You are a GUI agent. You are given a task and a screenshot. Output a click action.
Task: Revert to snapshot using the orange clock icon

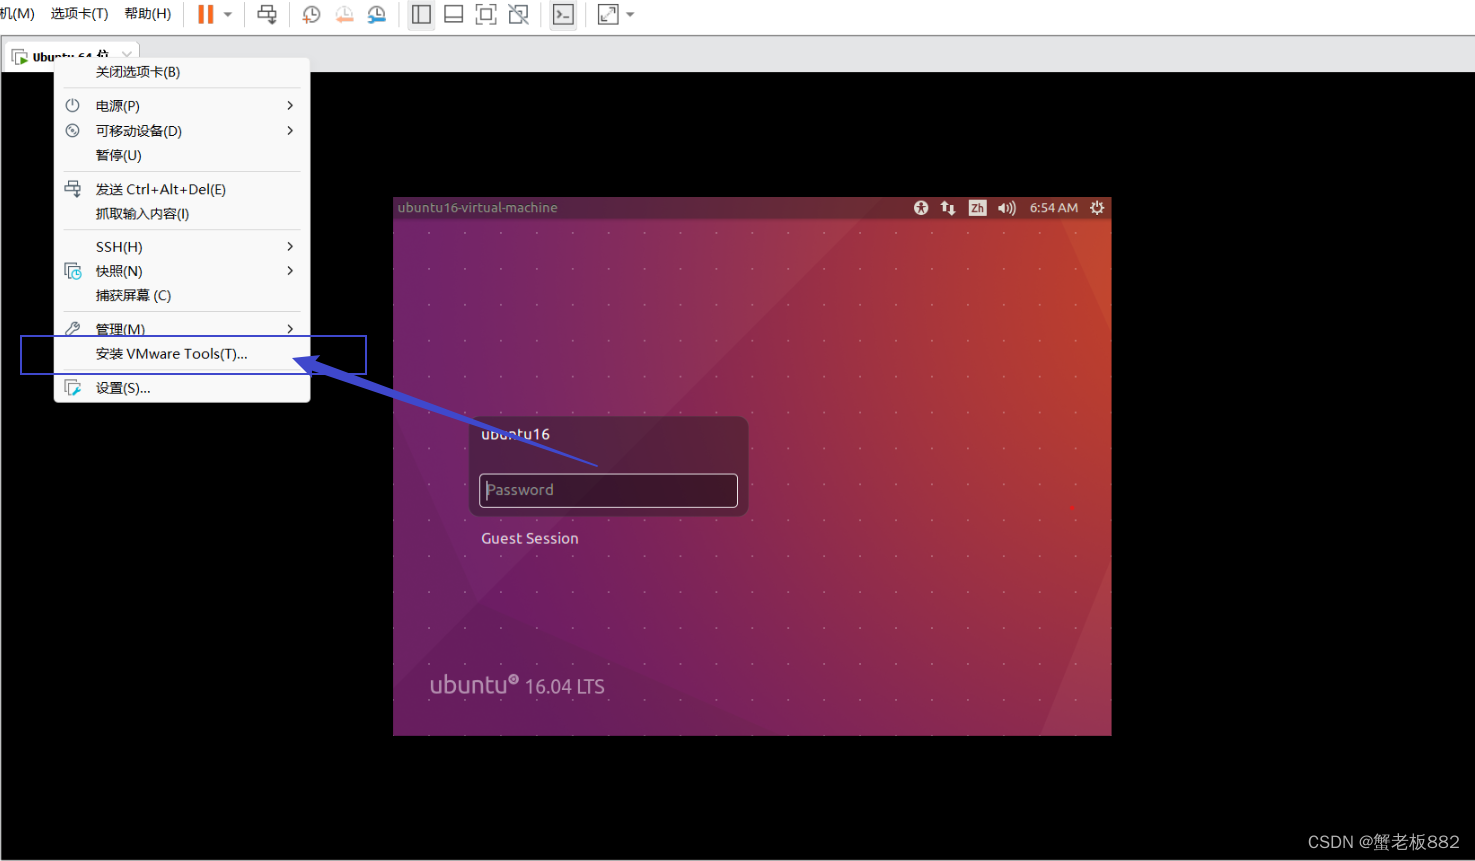[344, 14]
